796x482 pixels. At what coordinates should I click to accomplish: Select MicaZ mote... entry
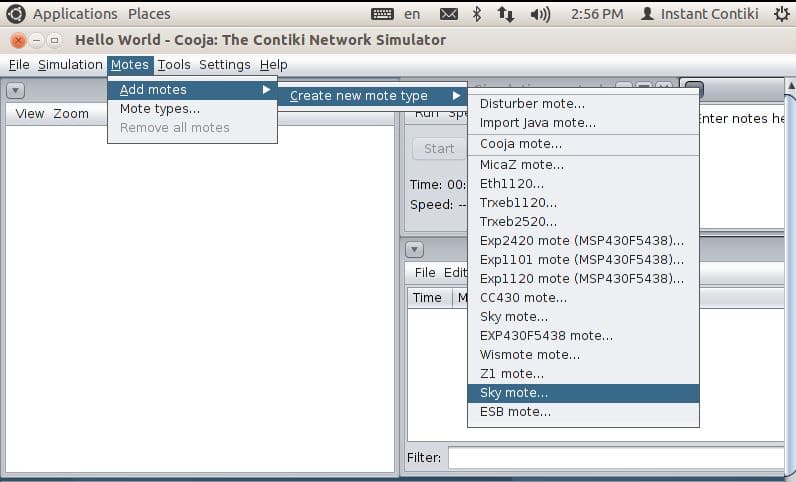click(x=583, y=165)
